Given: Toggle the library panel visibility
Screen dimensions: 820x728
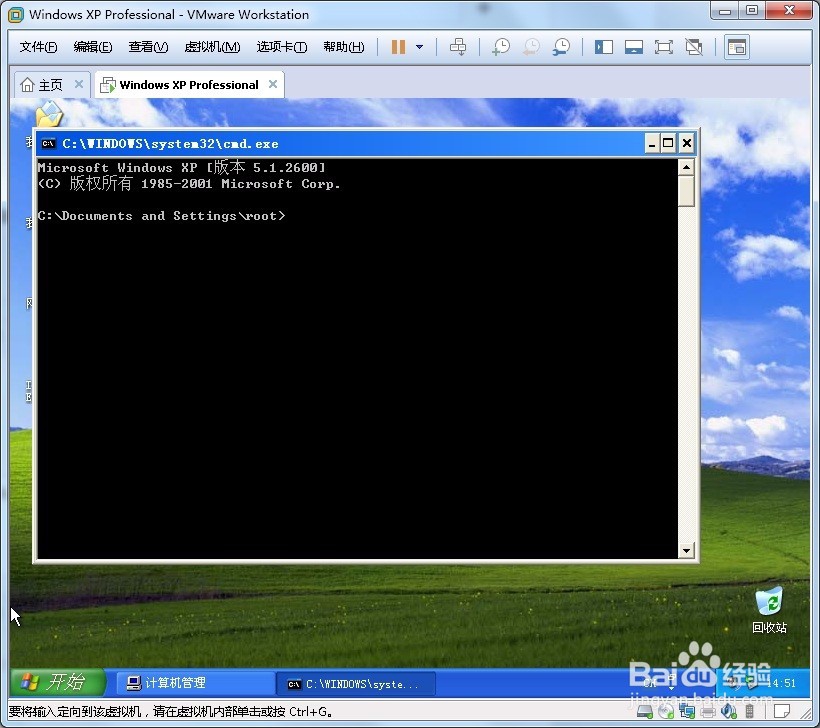Looking at the screenshot, I should coord(604,46).
